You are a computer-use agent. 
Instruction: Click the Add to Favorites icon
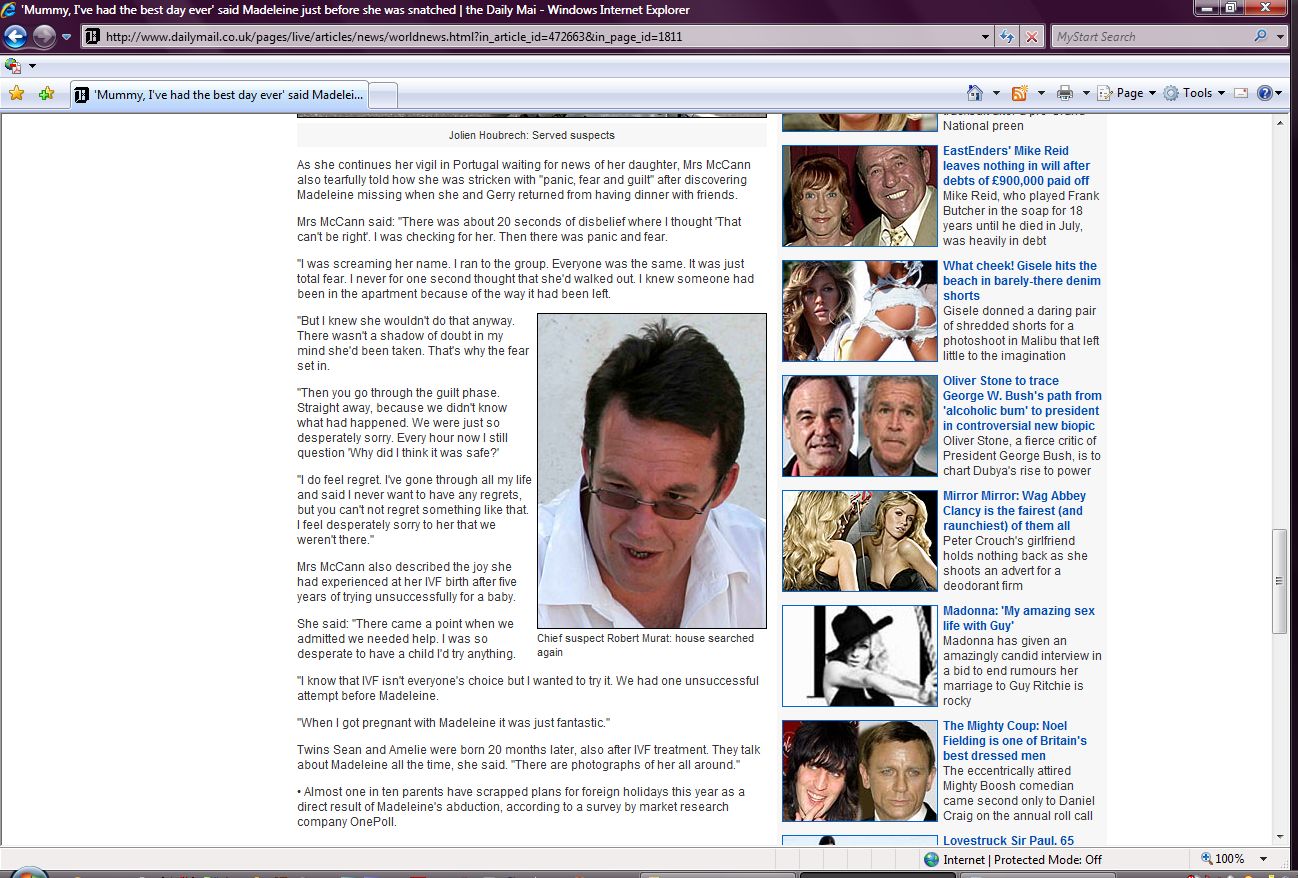(x=46, y=94)
